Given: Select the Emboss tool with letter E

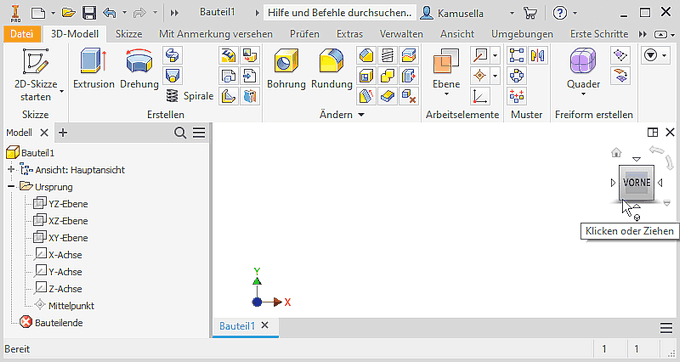Looking at the screenshot, I should point(228,55).
